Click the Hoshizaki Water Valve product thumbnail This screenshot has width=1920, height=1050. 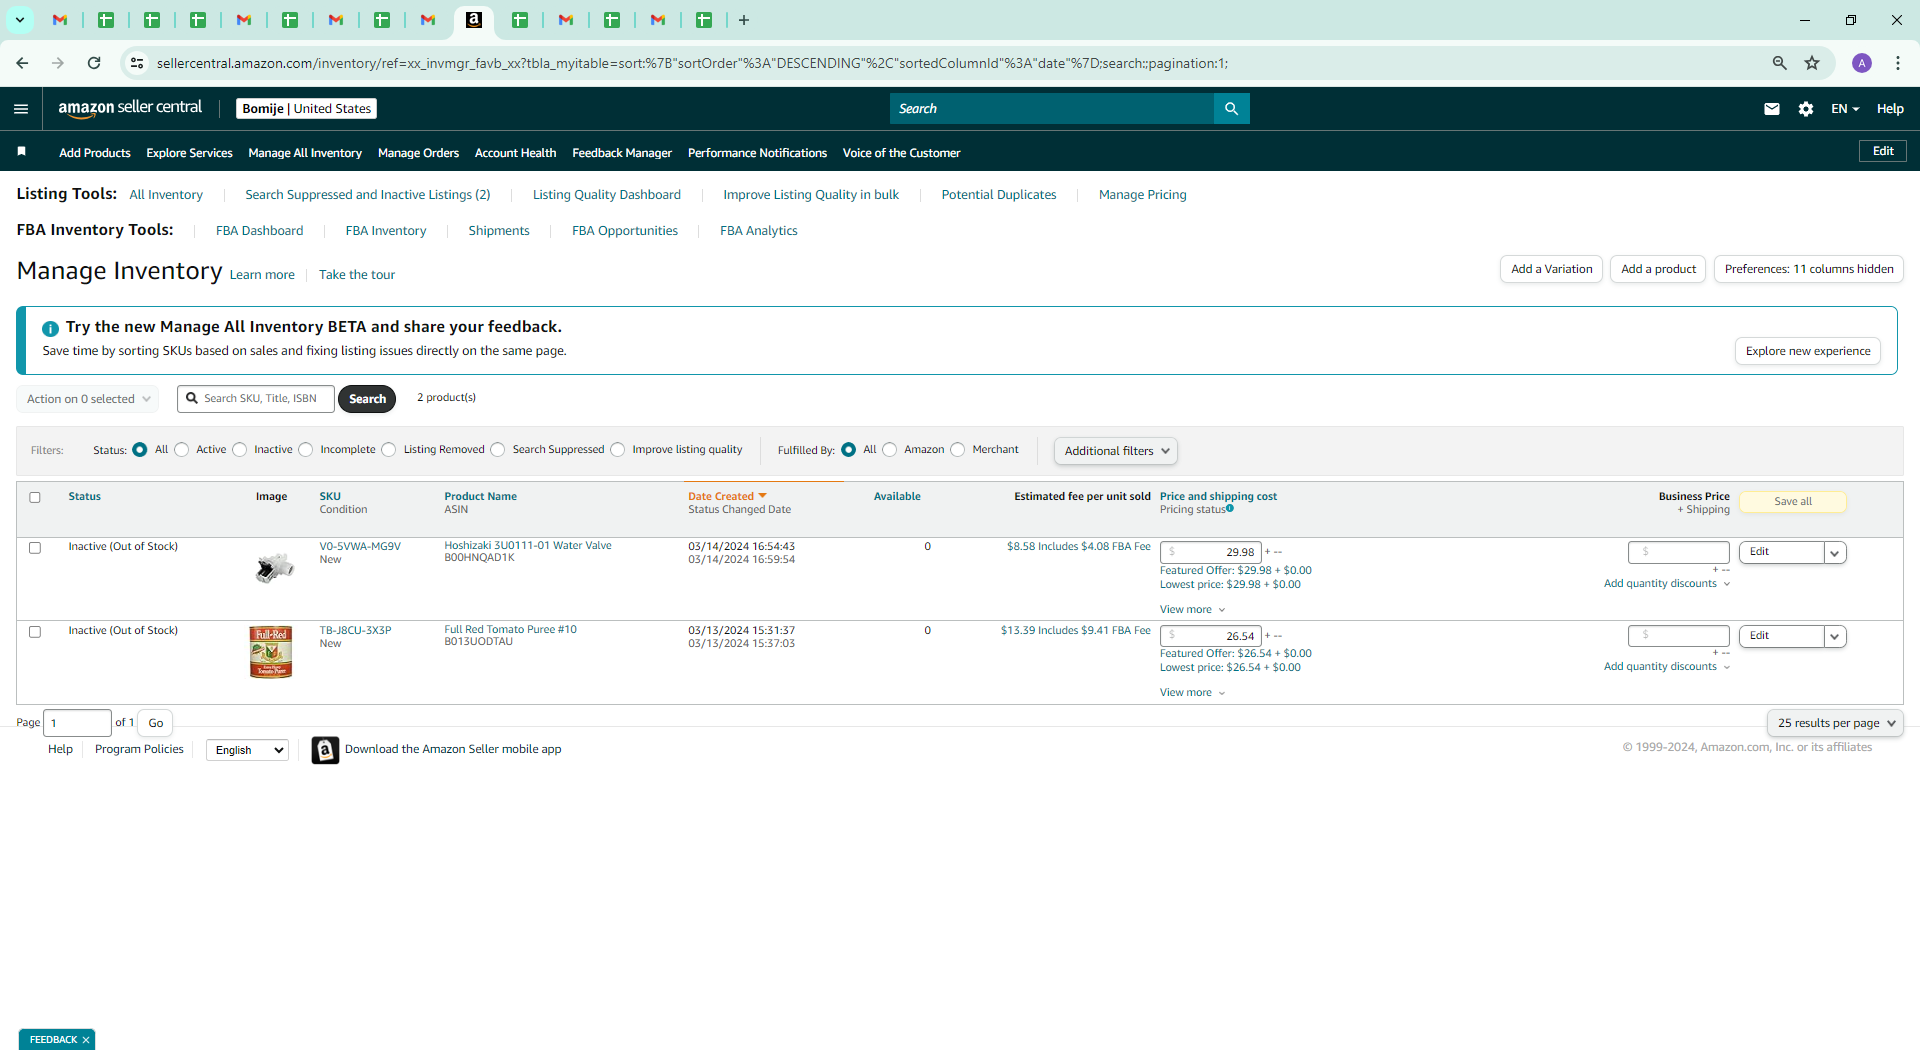(x=273, y=568)
